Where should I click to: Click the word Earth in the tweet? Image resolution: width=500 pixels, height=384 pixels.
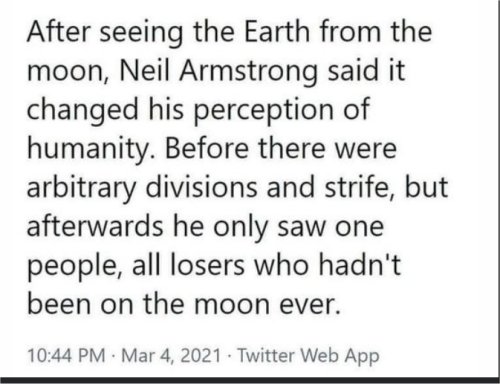click(277, 32)
